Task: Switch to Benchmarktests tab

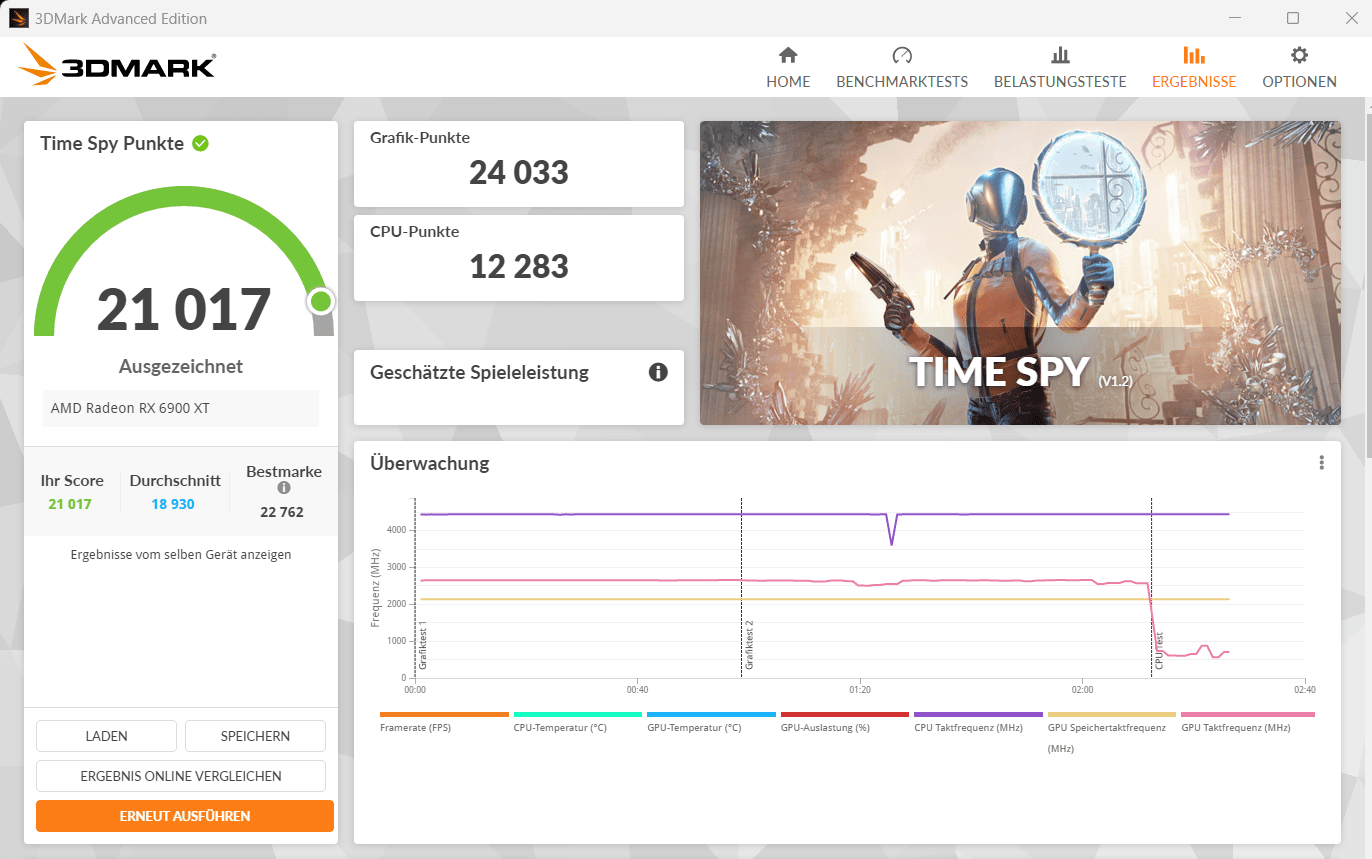Action: (x=902, y=68)
